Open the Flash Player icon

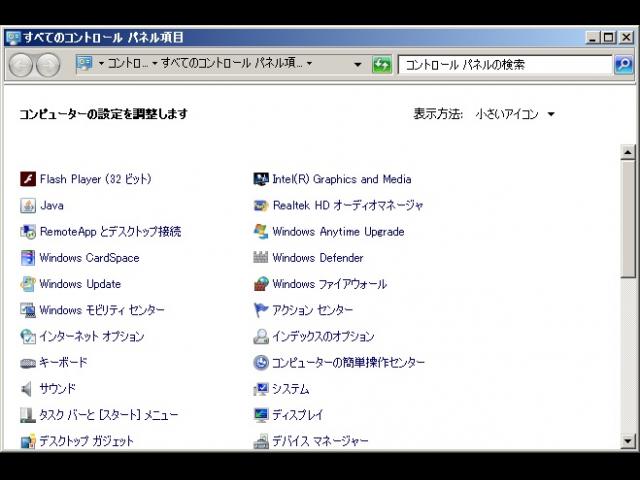pos(28,180)
